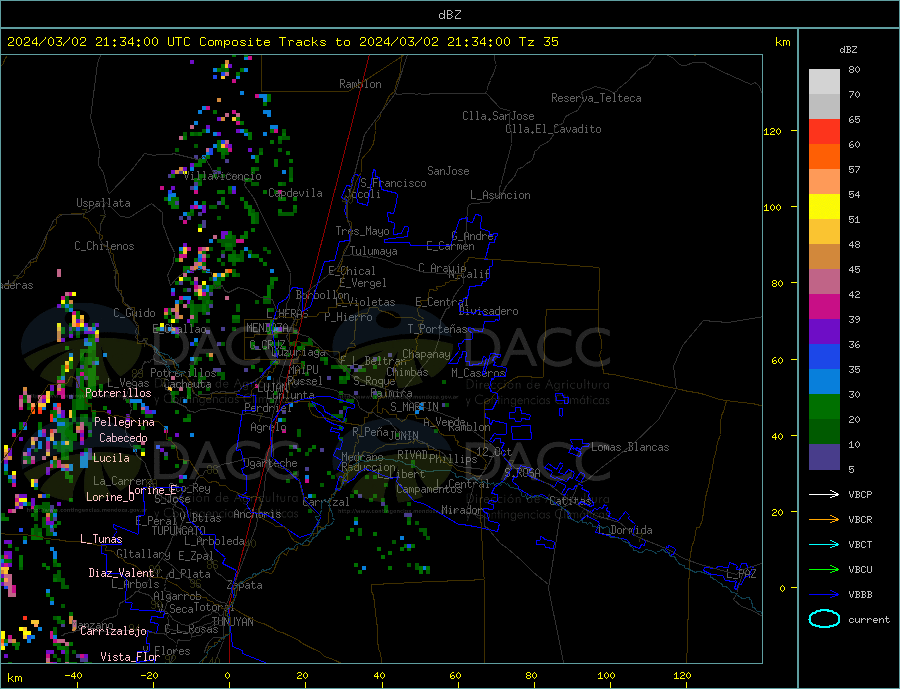Choose the light blue 30–35 dBZ swatch

tap(824, 382)
